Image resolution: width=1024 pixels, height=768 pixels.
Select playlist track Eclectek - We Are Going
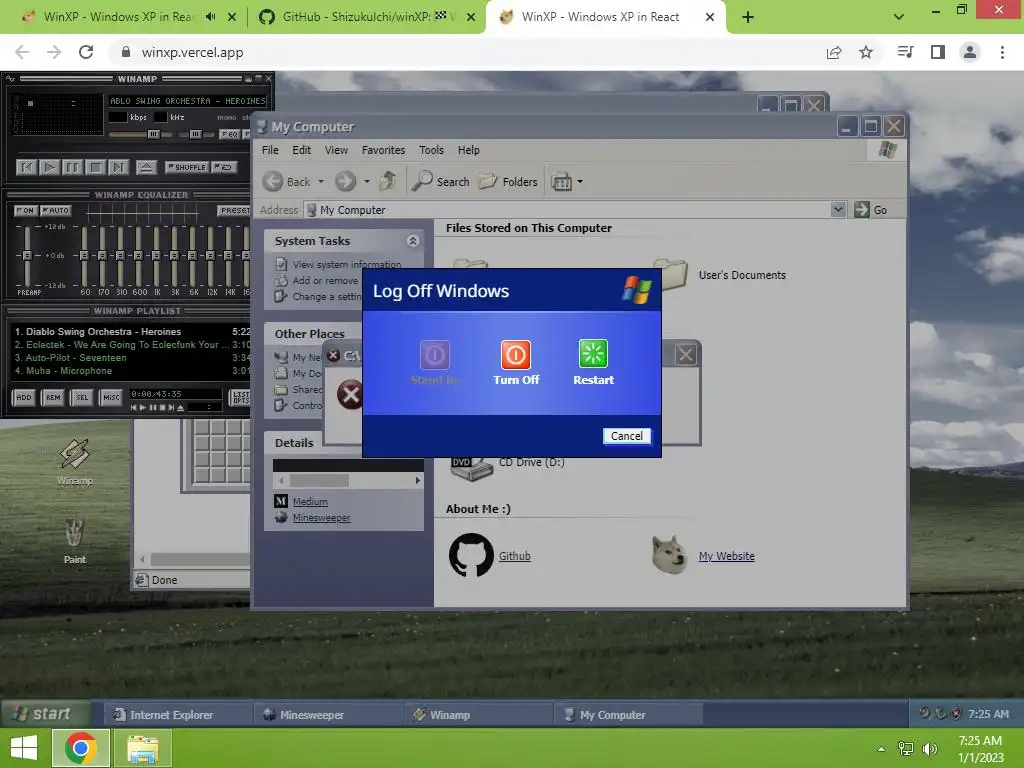click(x=121, y=345)
